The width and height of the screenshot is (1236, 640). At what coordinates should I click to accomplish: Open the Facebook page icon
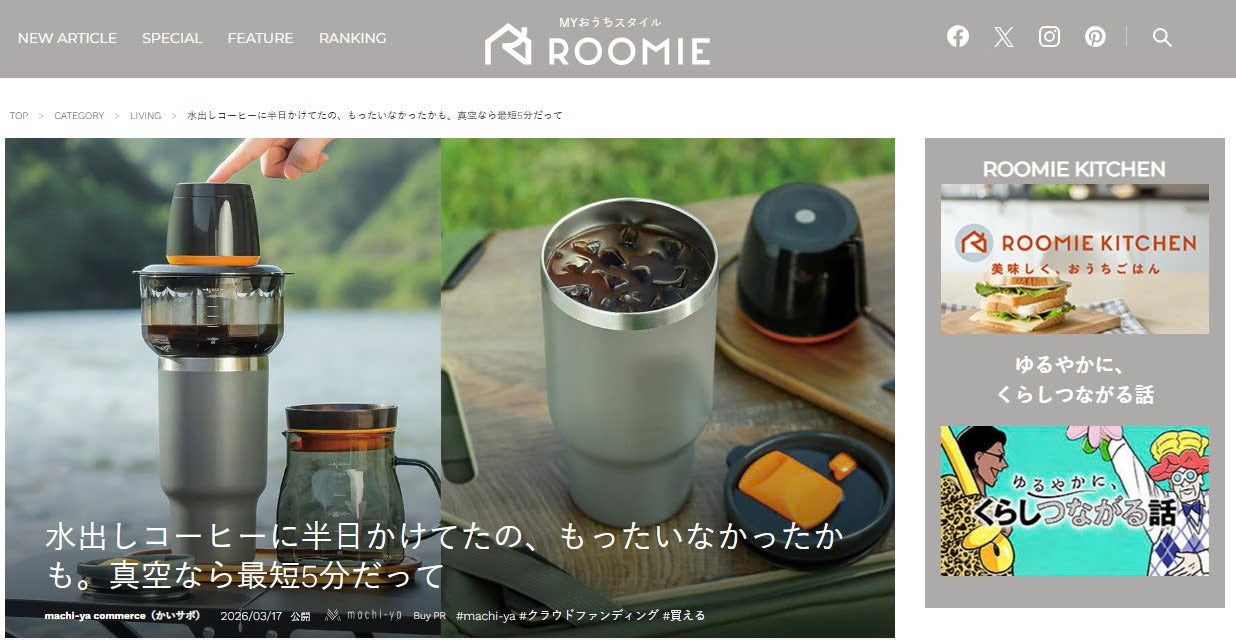click(x=958, y=37)
